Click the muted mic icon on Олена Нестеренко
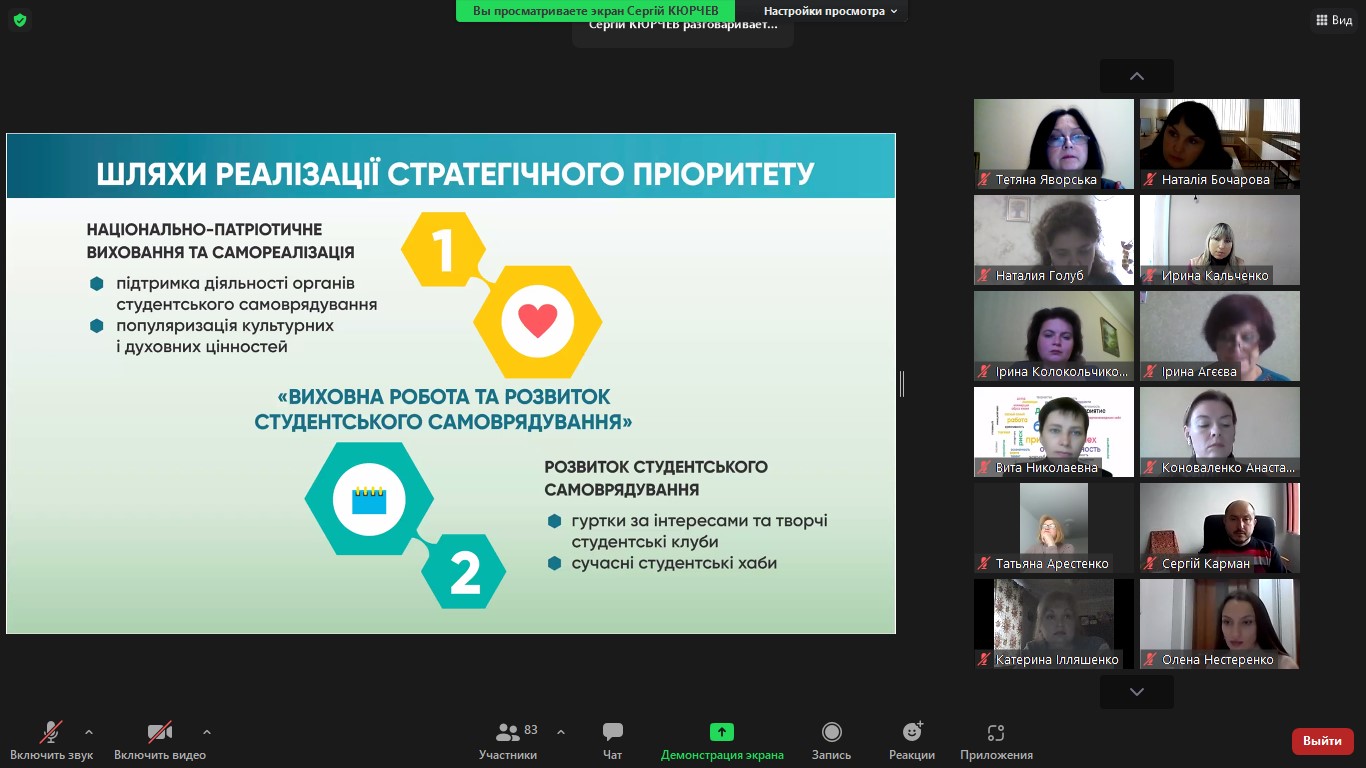 tap(1151, 660)
